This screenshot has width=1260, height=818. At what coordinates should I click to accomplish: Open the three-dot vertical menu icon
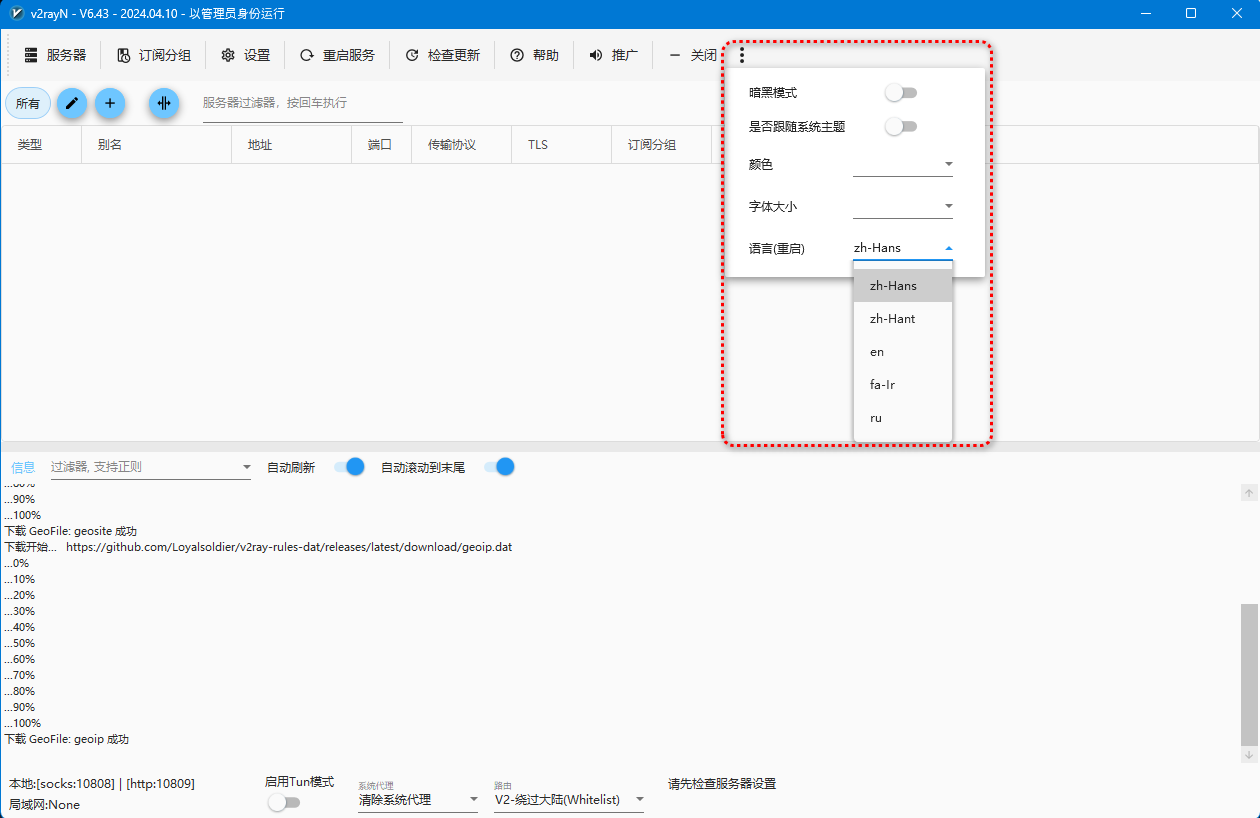pos(741,56)
